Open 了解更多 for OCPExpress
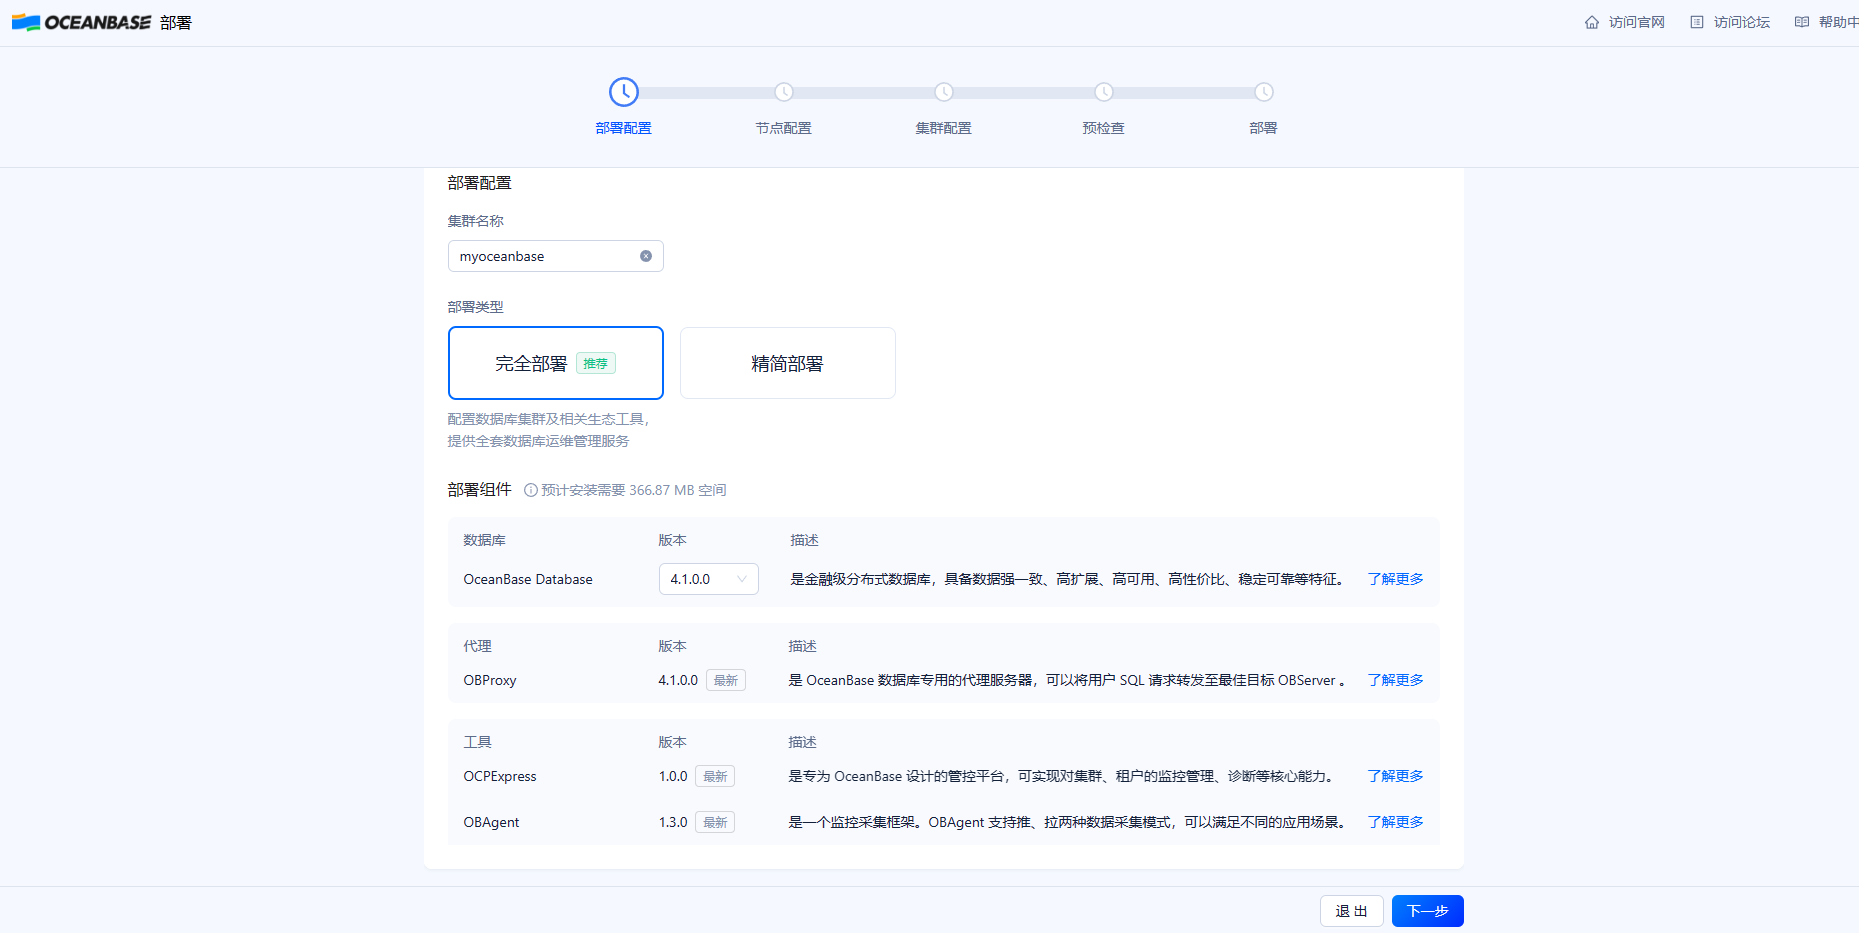The height and width of the screenshot is (933, 1859). [1396, 776]
